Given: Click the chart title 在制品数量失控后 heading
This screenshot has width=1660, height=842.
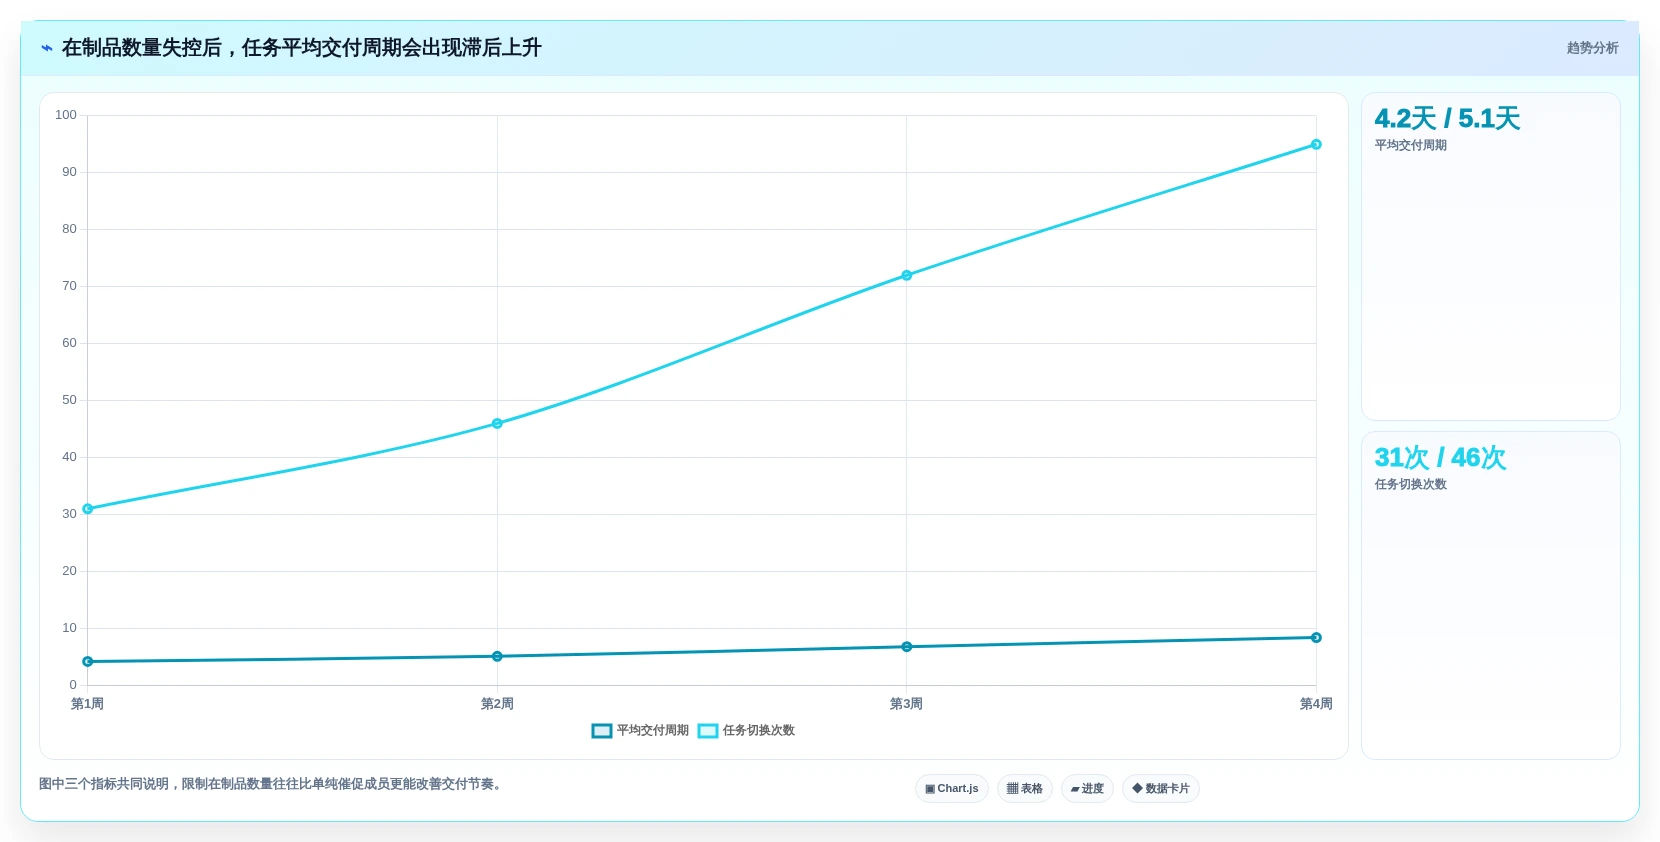Looking at the screenshot, I should pyautogui.click(x=302, y=48).
